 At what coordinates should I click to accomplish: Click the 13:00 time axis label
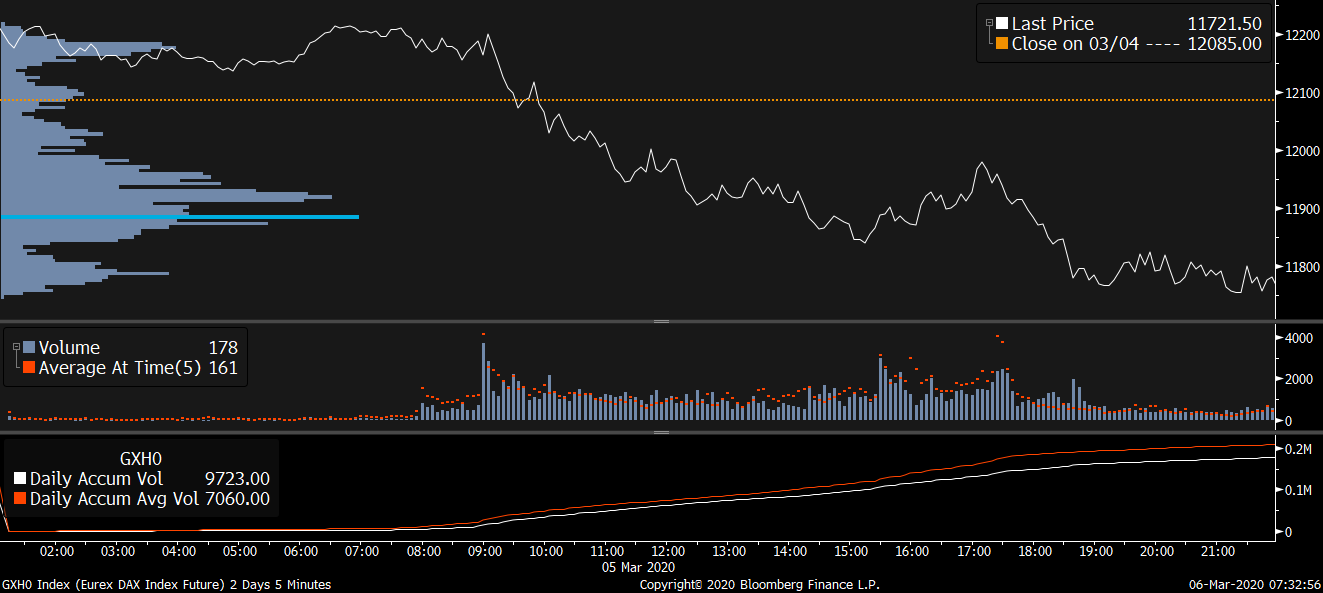729,551
